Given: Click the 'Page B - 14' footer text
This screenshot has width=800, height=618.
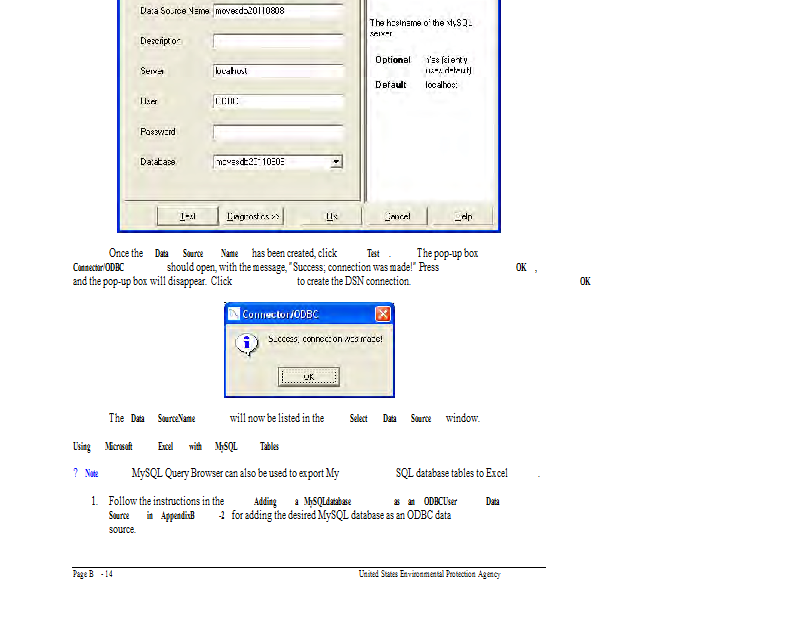Looking at the screenshot, I should pos(93,574).
